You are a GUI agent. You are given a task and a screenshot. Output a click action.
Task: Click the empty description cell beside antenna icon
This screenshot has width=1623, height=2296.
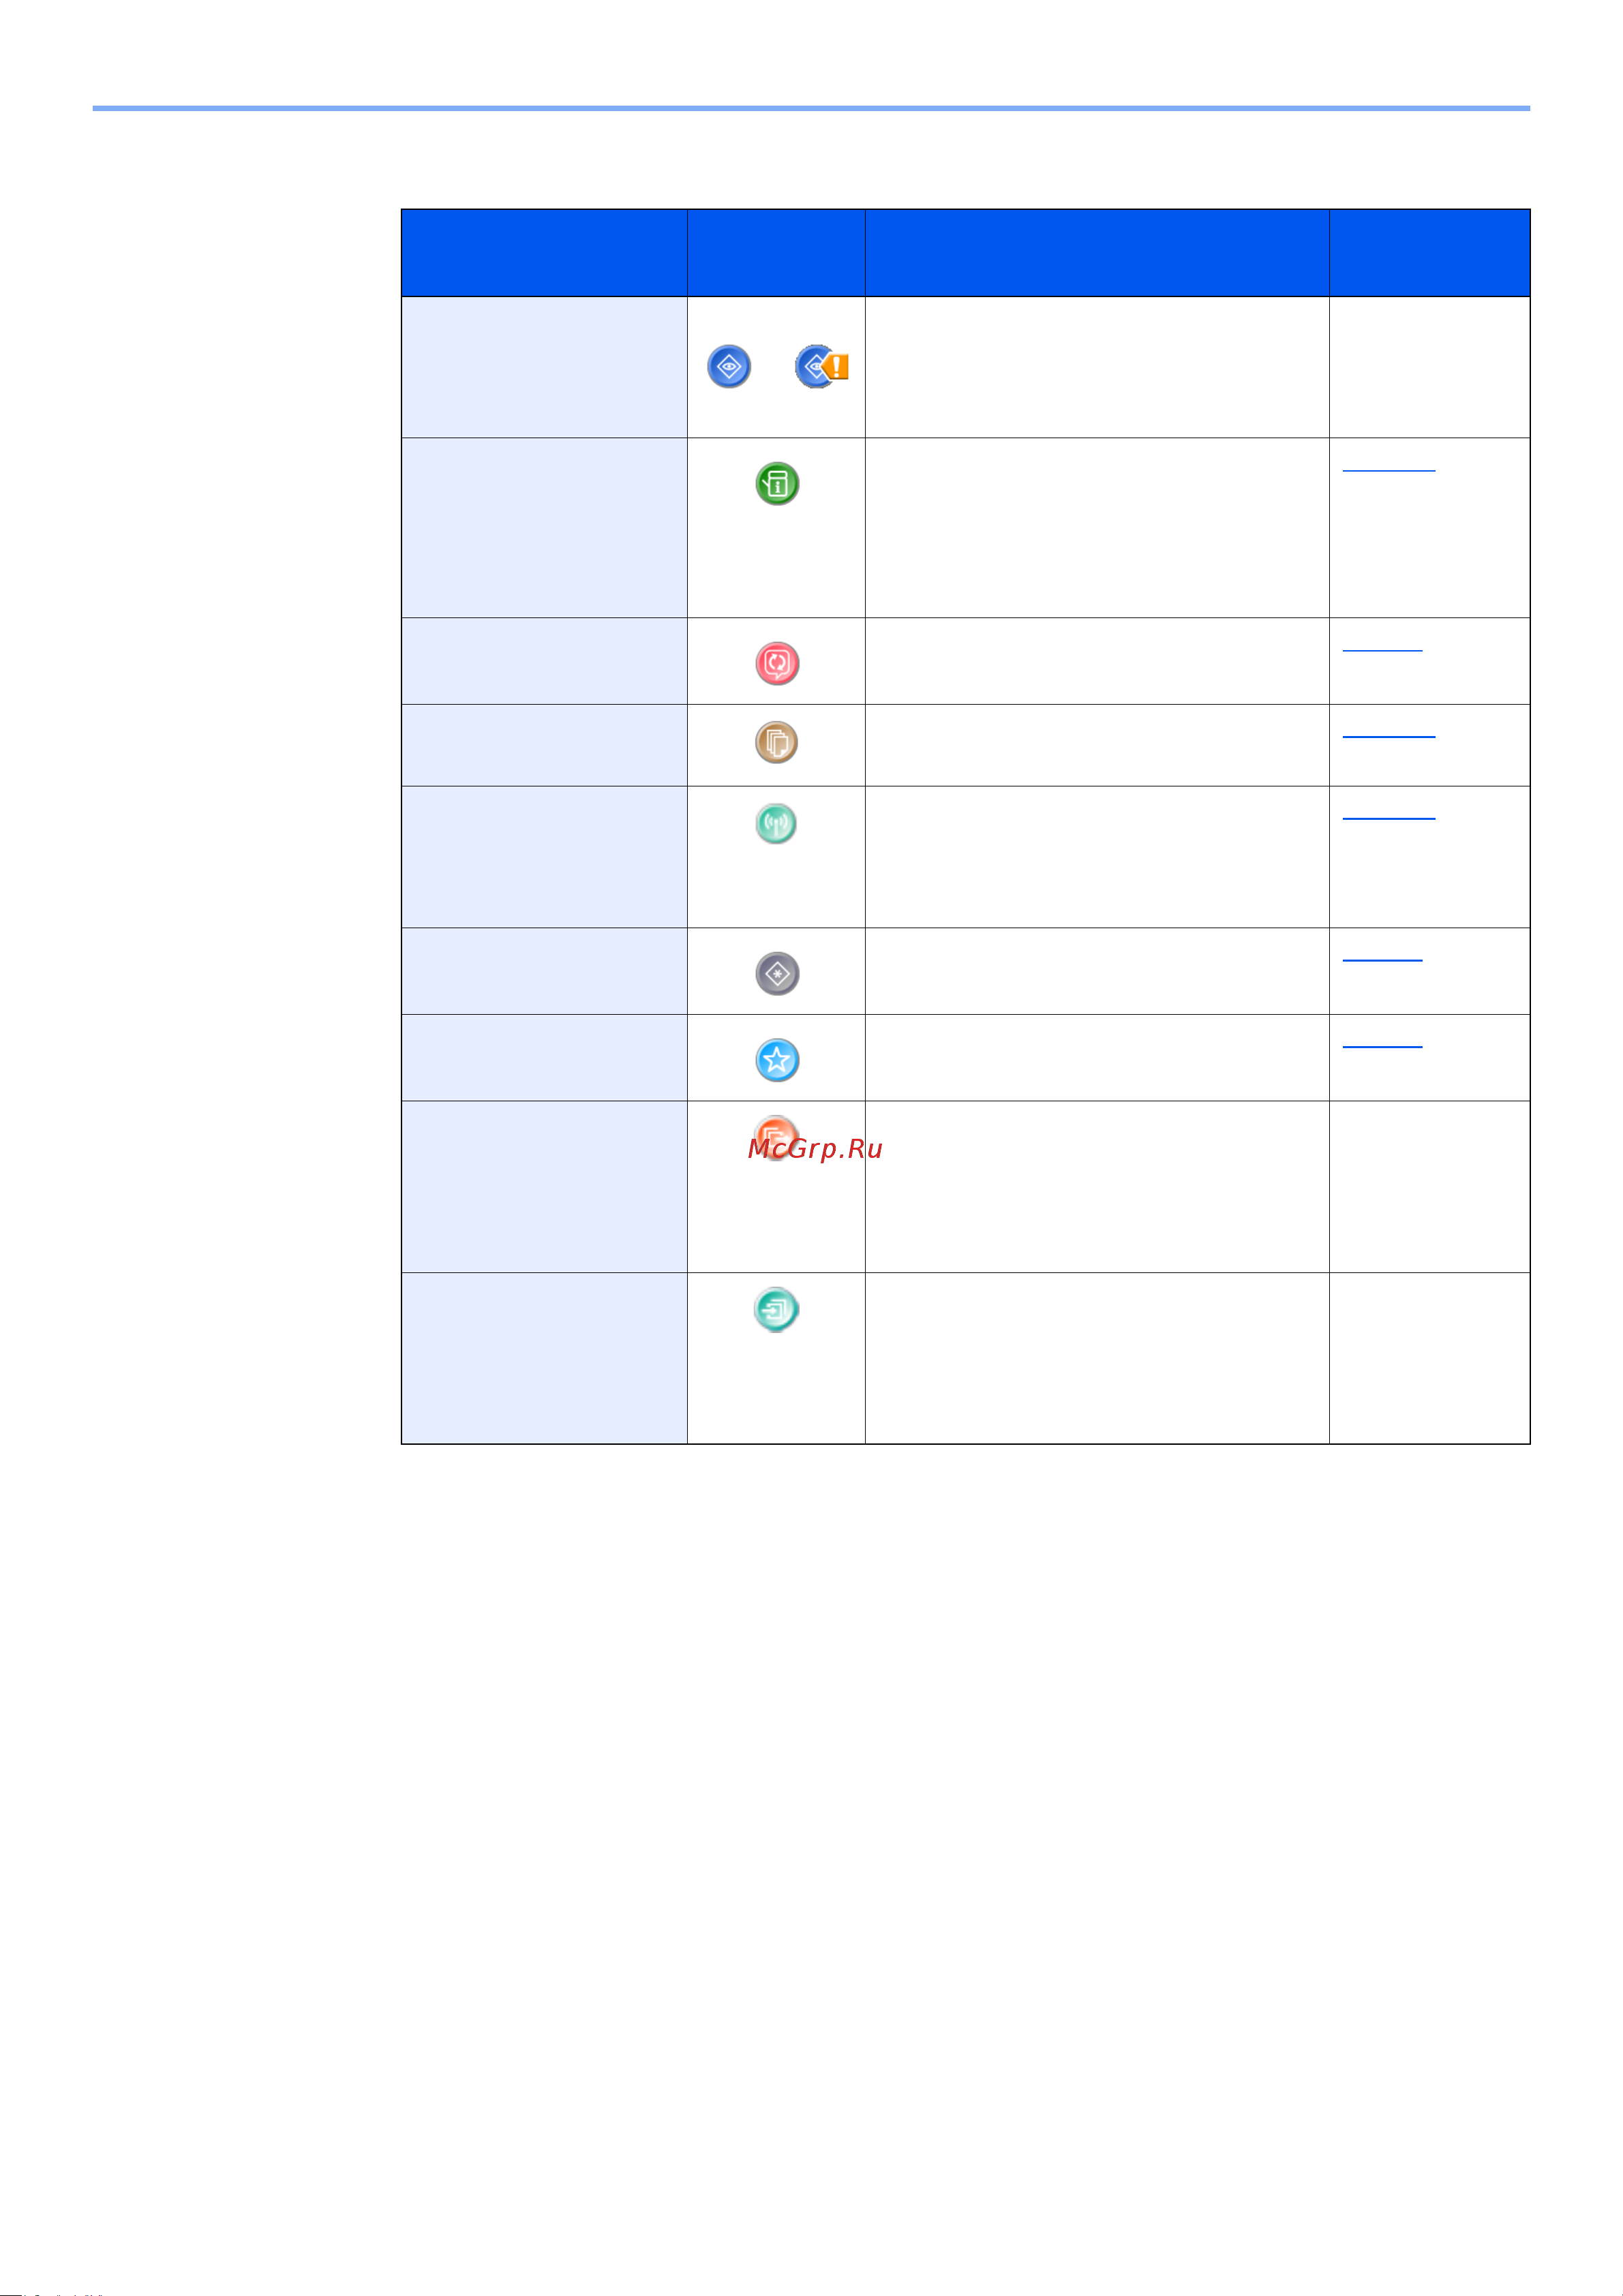pyautogui.click(x=1097, y=857)
